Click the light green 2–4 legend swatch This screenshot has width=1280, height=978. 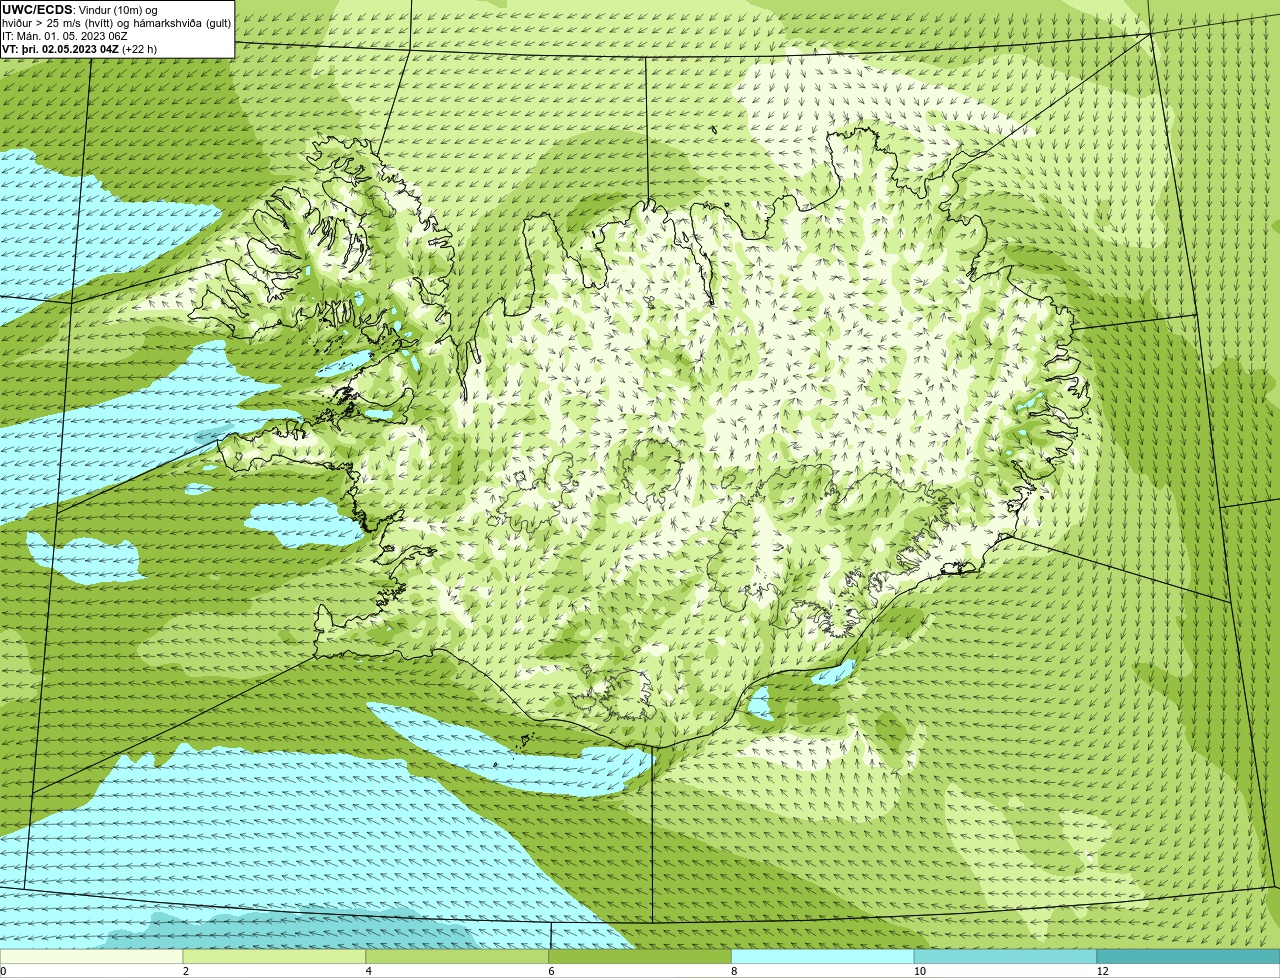[x=274, y=956]
